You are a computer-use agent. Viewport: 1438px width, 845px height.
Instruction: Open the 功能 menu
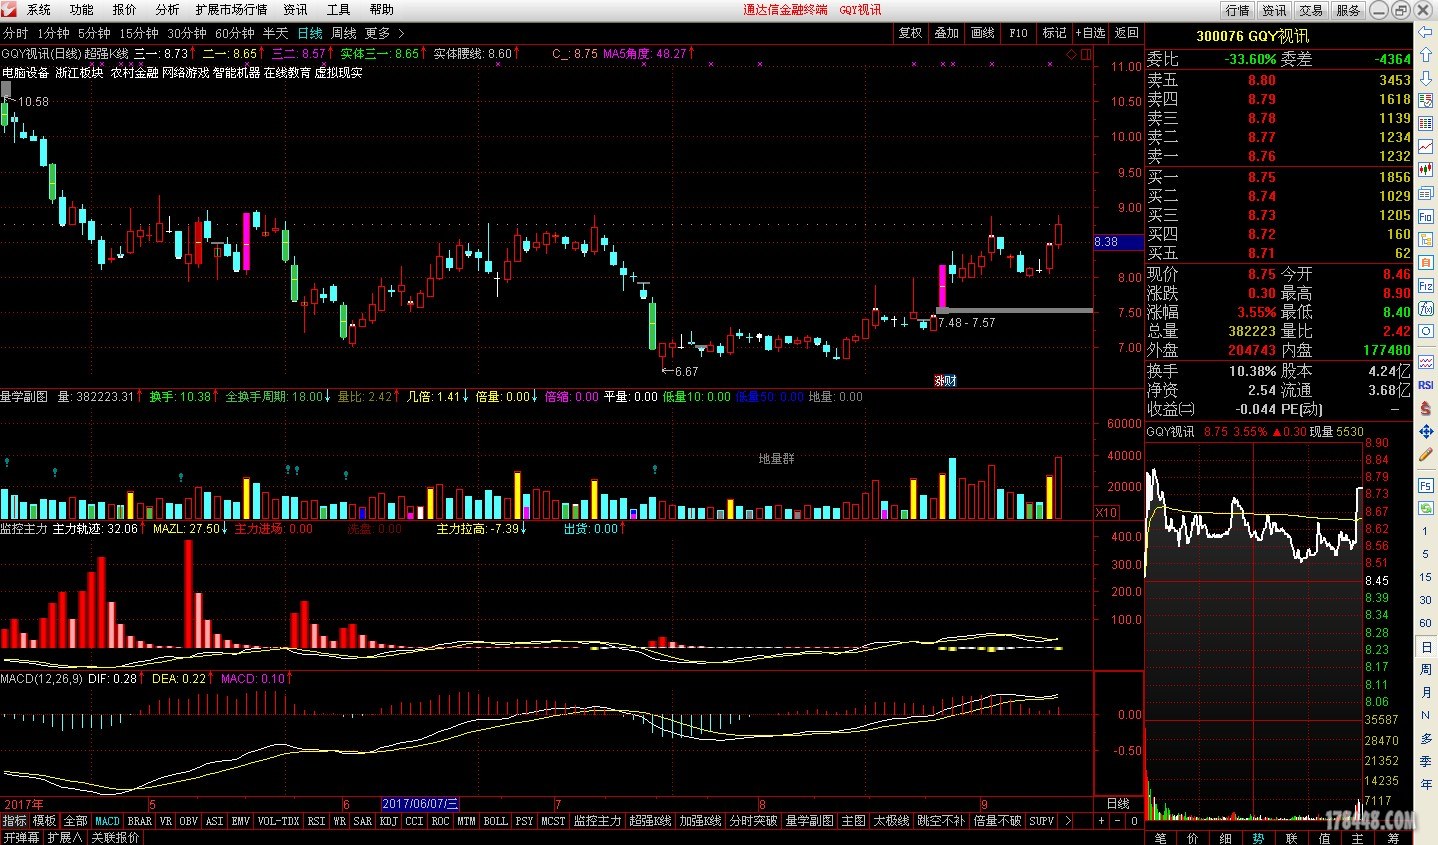coord(82,10)
